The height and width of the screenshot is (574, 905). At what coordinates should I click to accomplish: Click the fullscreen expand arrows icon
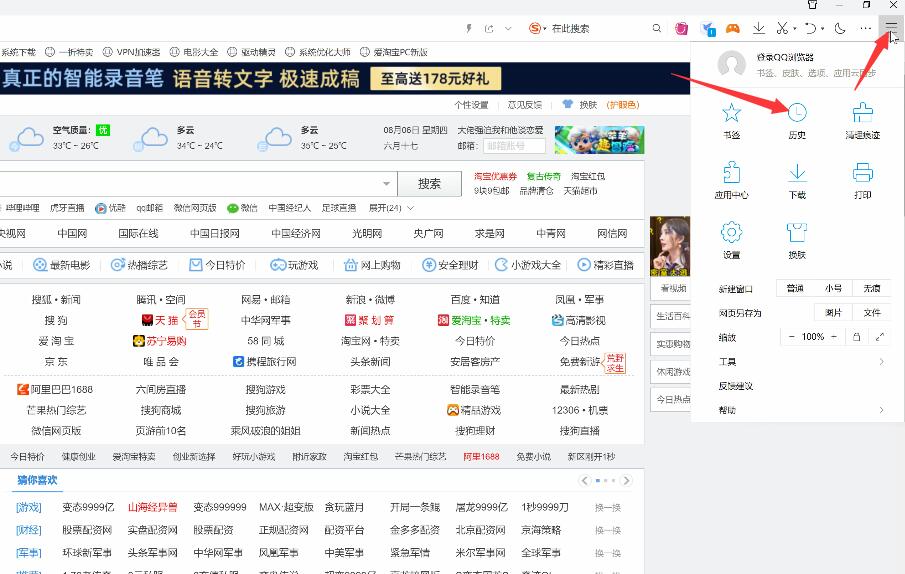(880, 337)
